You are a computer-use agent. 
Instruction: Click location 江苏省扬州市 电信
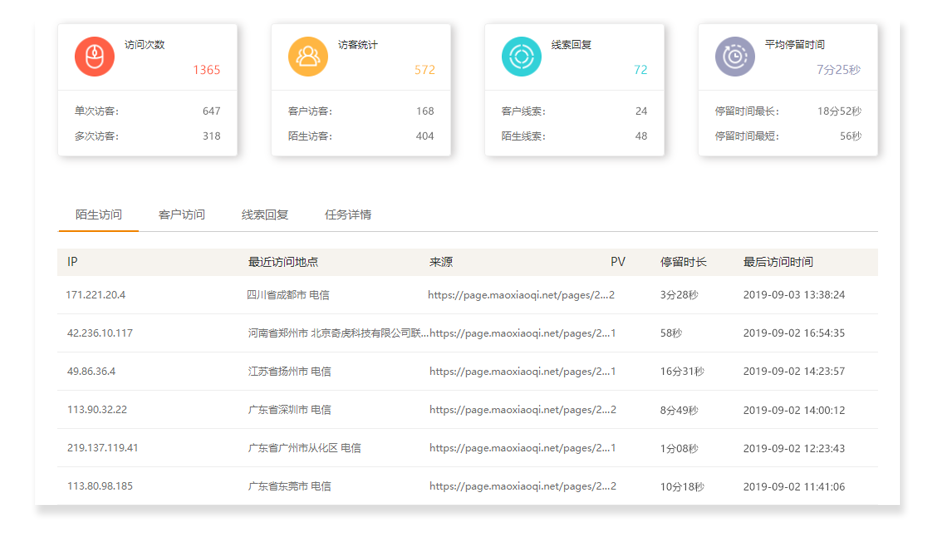[289, 371]
